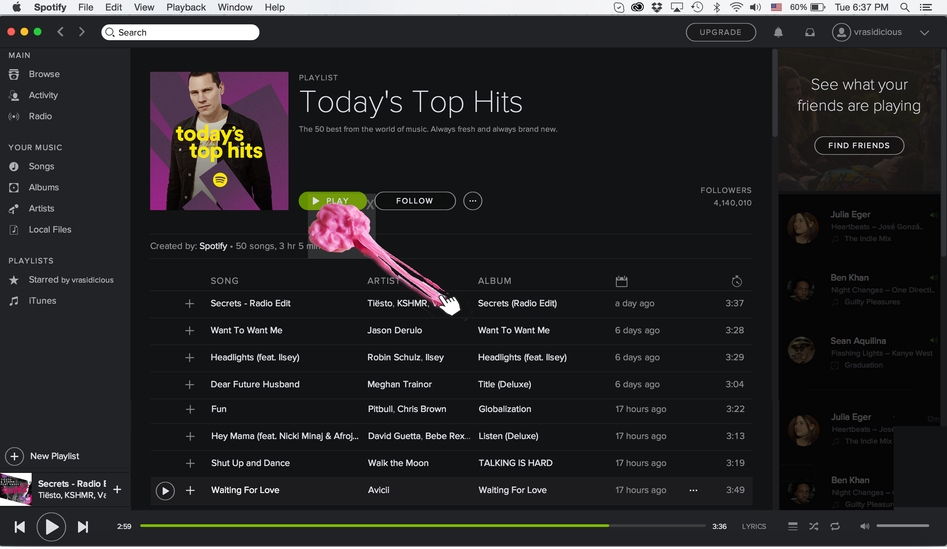This screenshot has height=549, width=947.
Task: Add Fun to library with plus icon
Action: (x=190, y=409)
